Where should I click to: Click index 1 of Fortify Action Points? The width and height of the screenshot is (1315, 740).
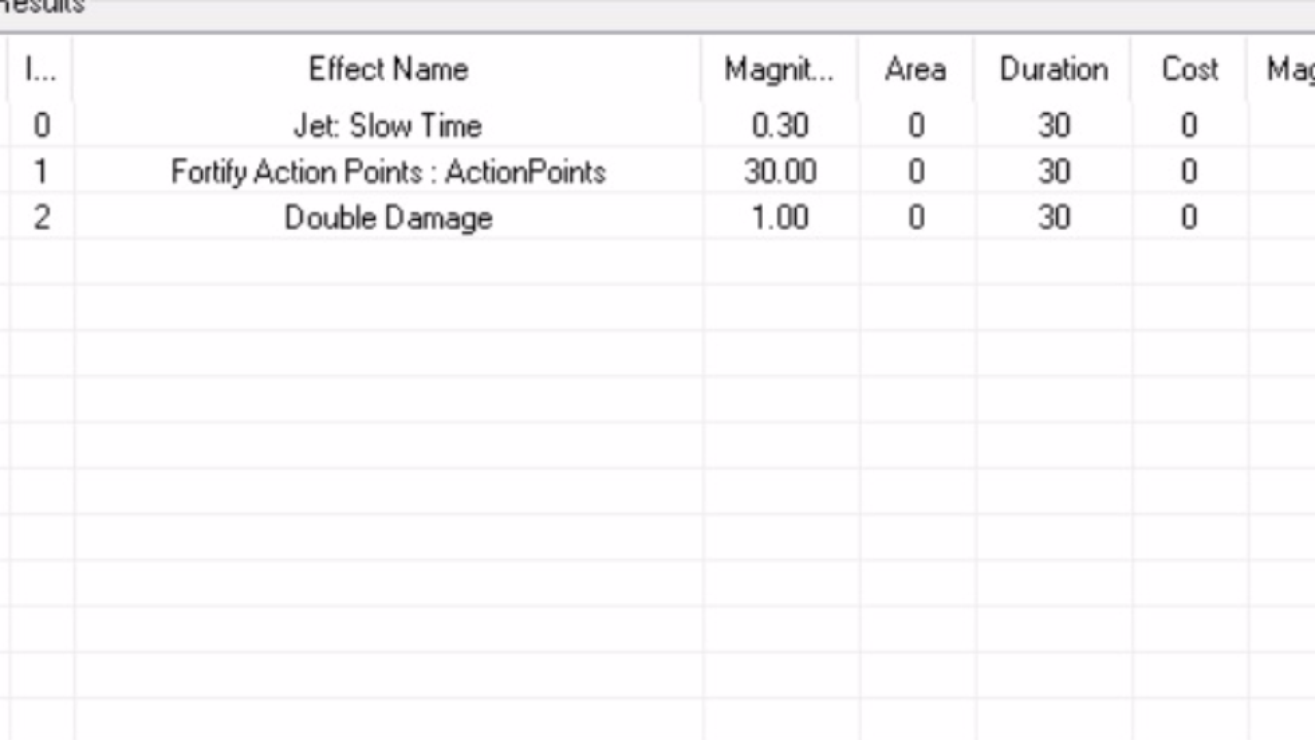(x=41, y=172)
